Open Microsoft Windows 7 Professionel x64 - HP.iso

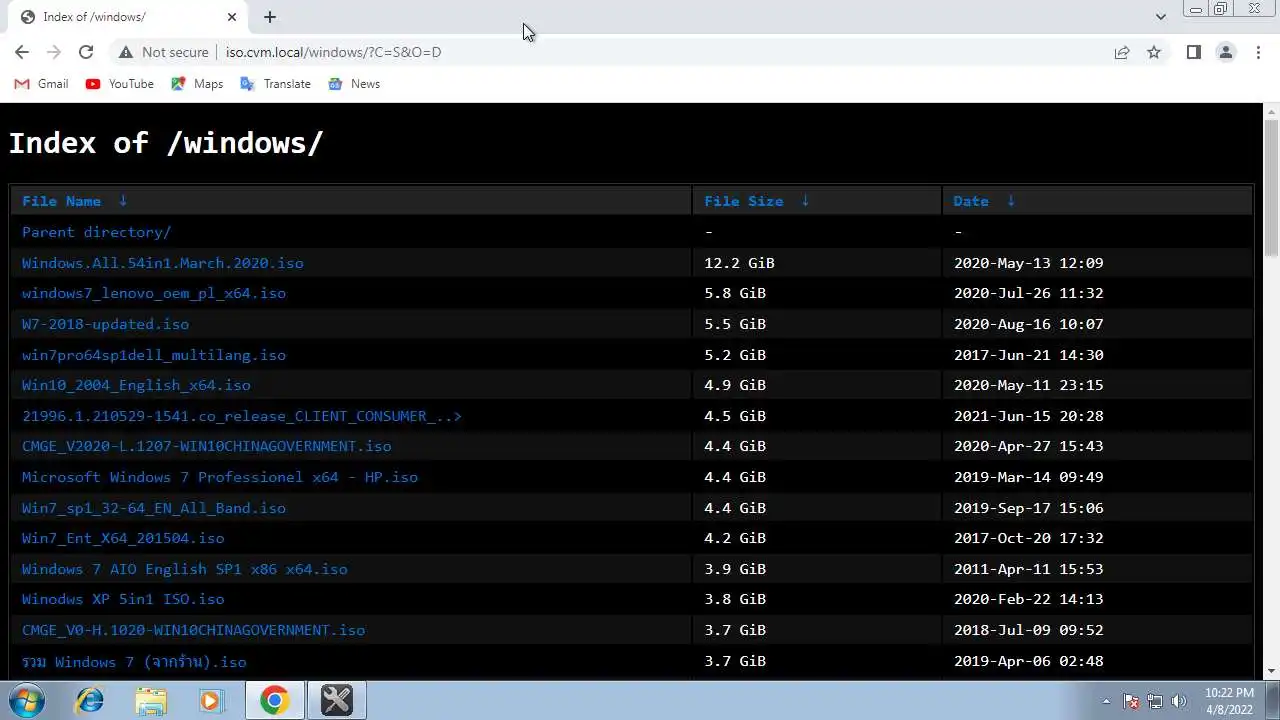coord(220,477)
